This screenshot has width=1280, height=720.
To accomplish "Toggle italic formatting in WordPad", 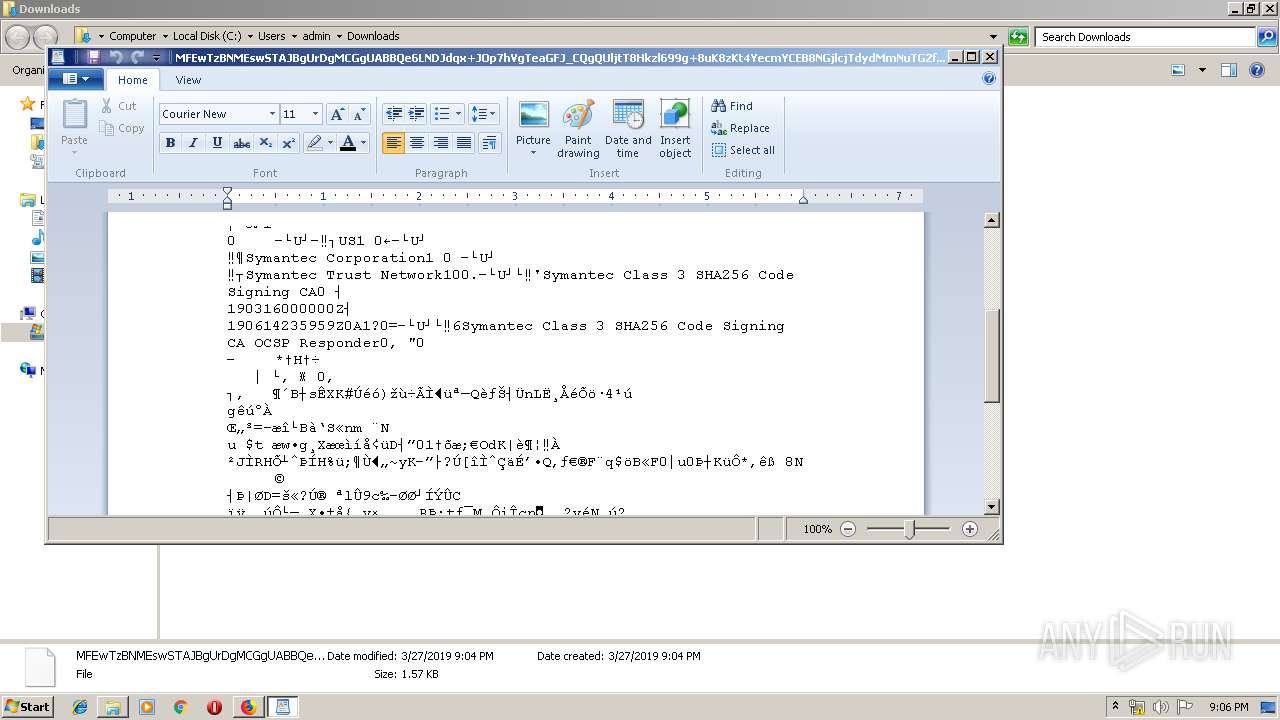I will point(193,143).
